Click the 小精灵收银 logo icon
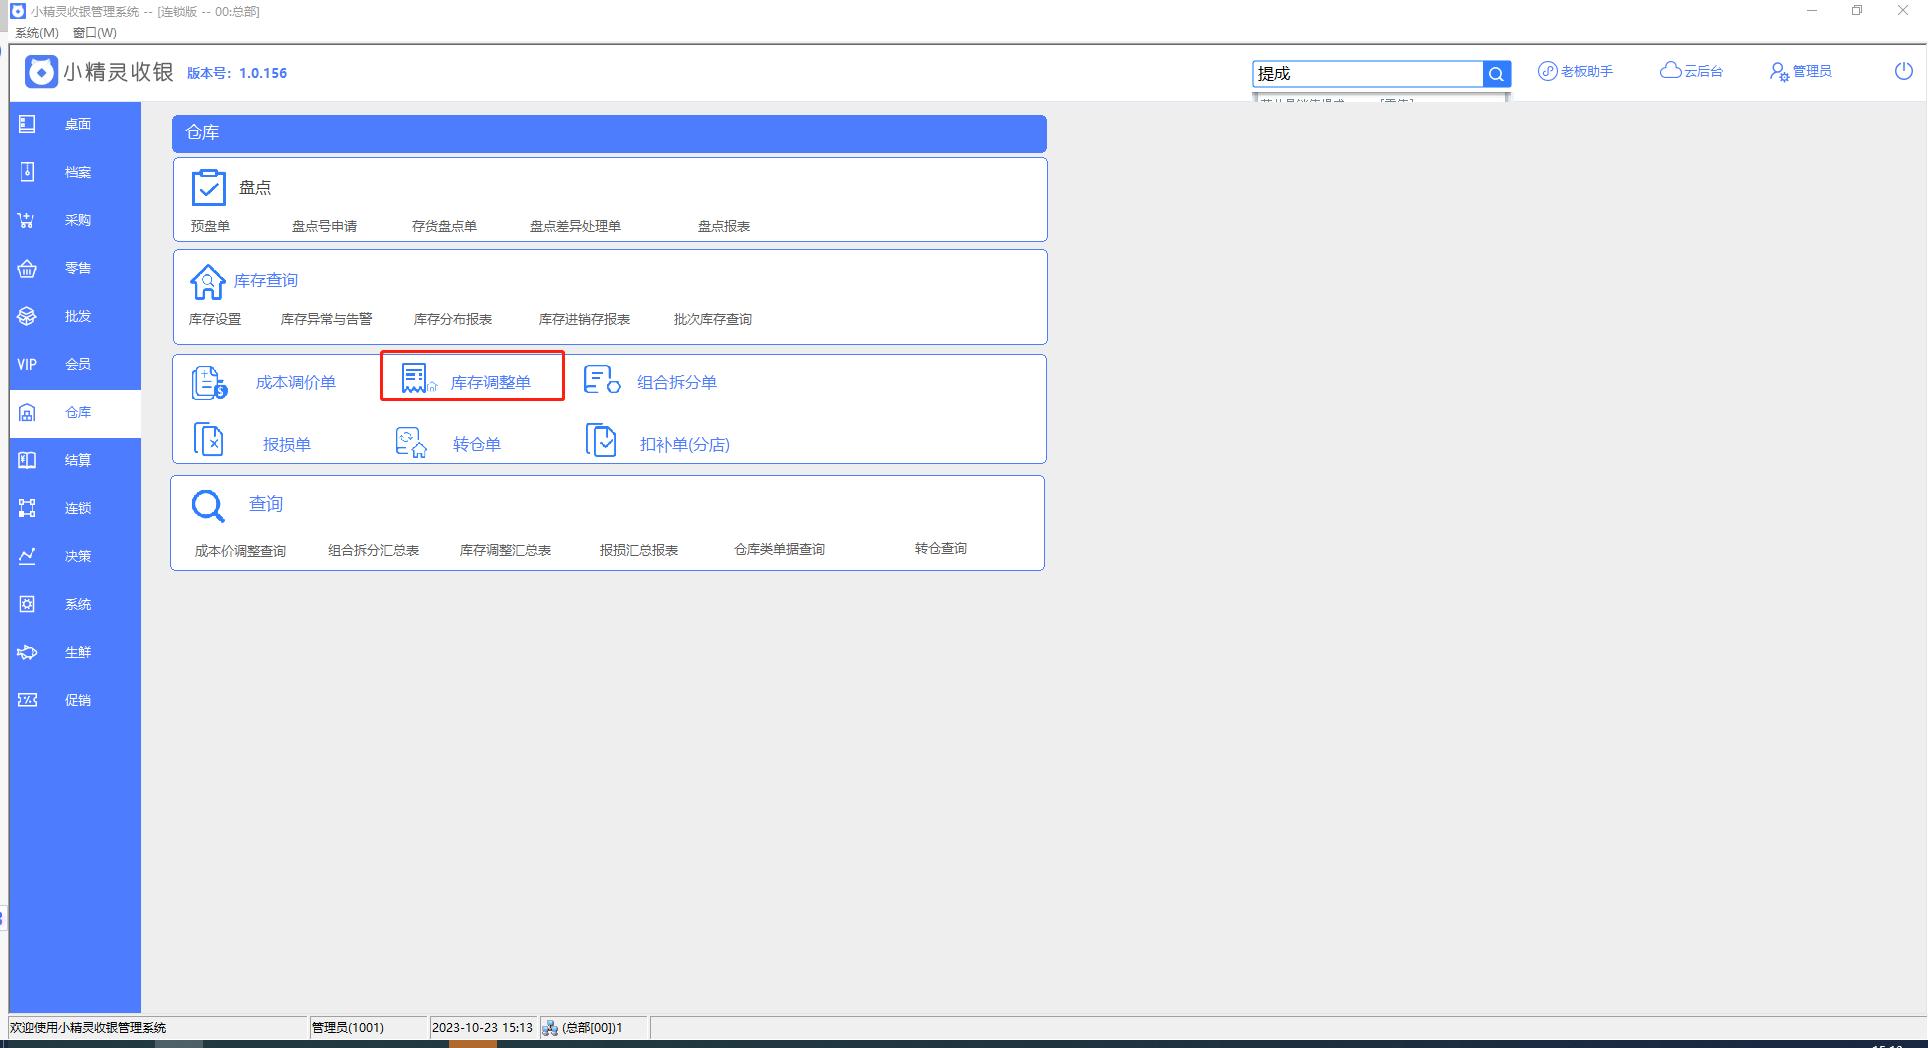This screenshot has height=1048, width=1928. 41,72
